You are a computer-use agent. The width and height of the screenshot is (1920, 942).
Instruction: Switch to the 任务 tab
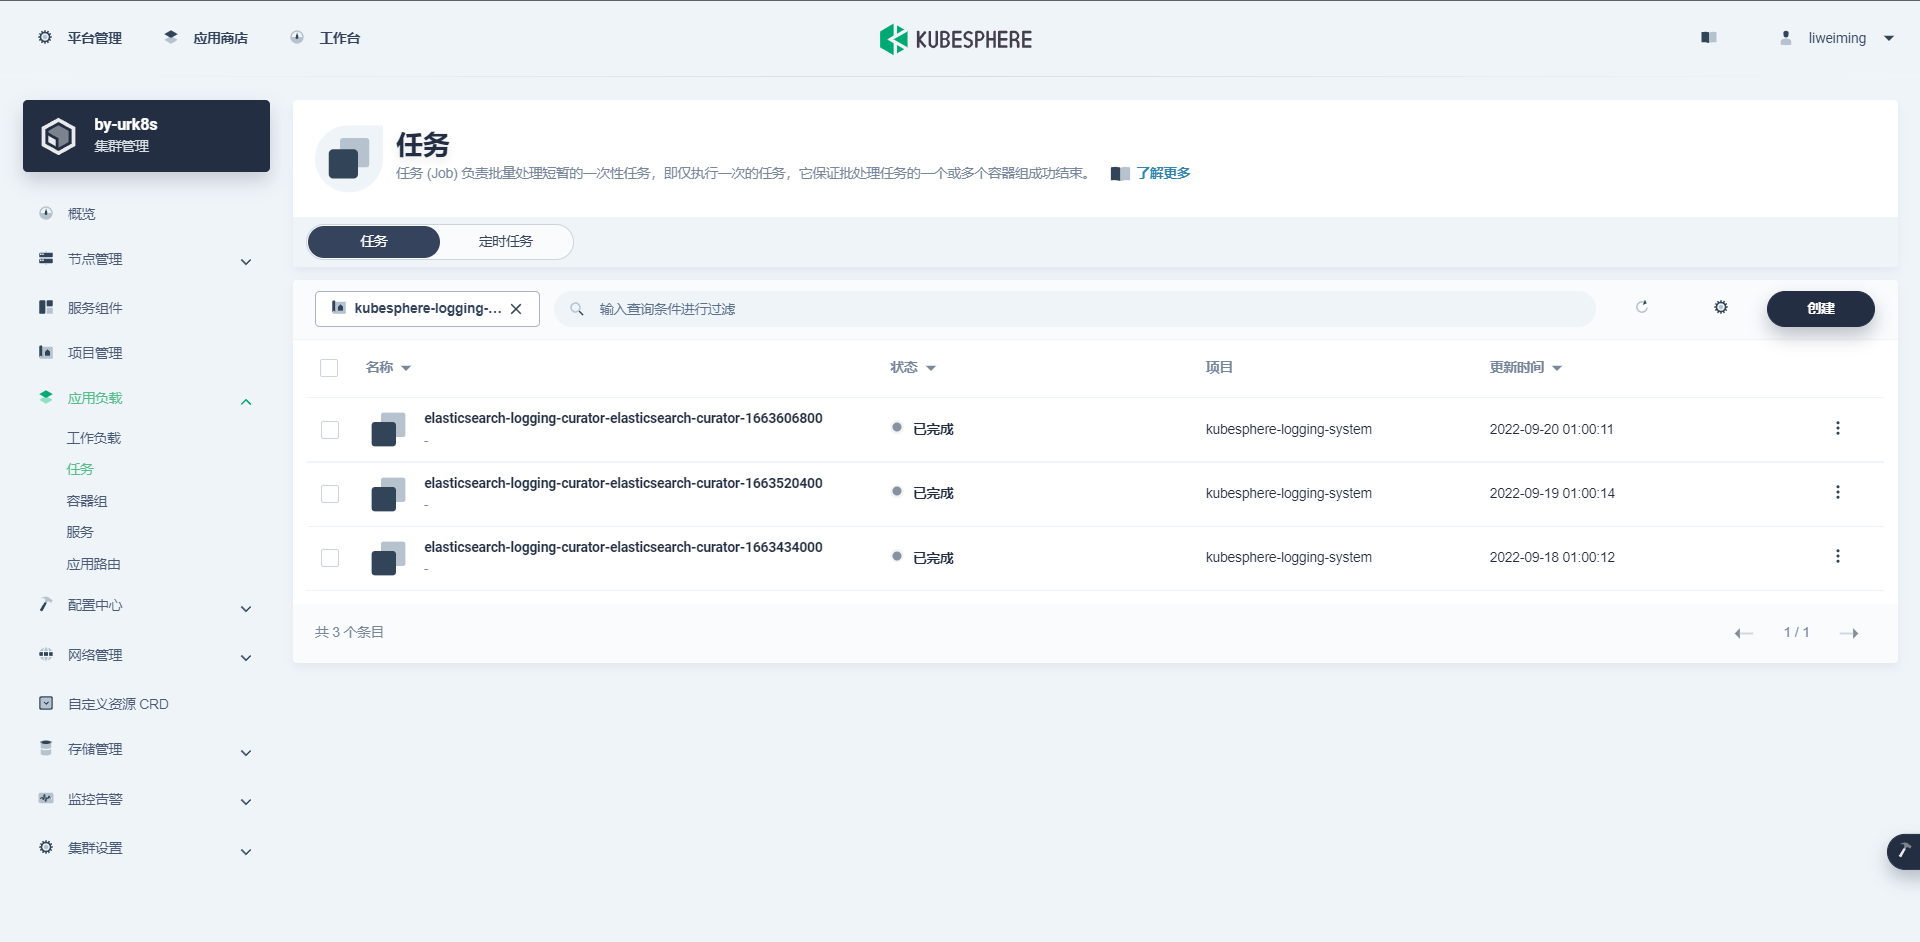click(x=374, y=242)
